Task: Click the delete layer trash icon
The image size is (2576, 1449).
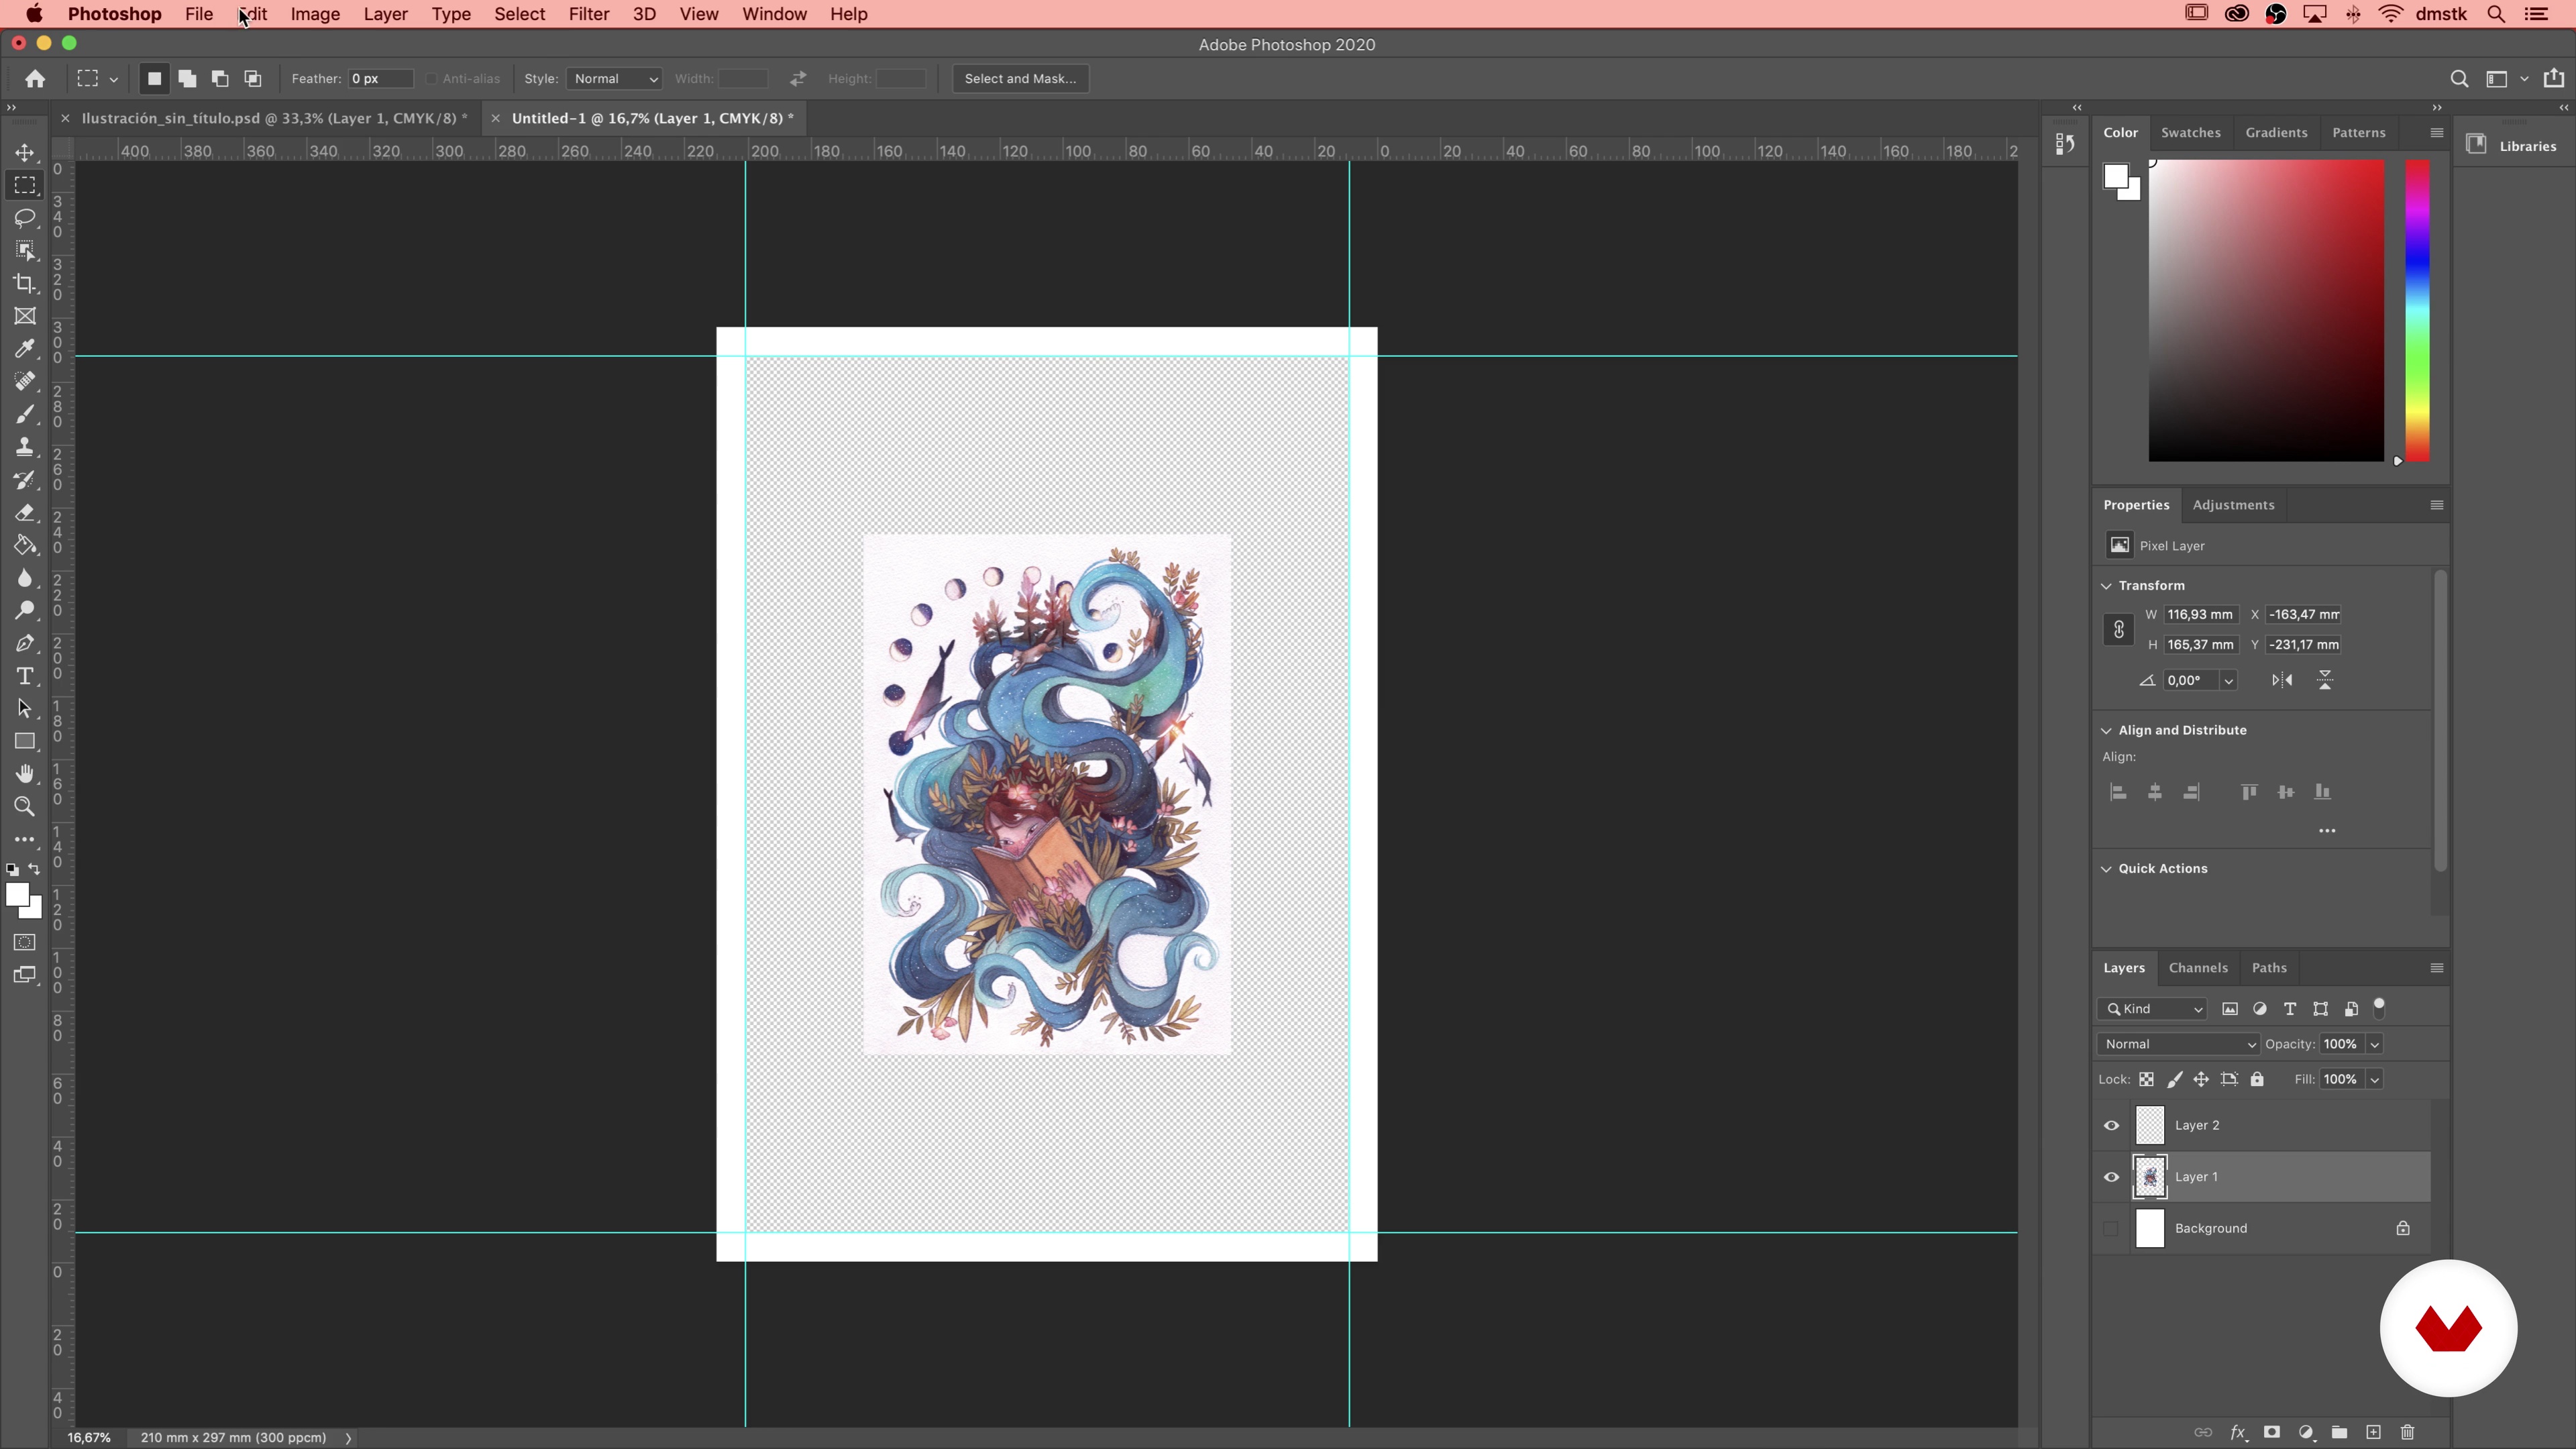Action: [x=2407, y=1432]
